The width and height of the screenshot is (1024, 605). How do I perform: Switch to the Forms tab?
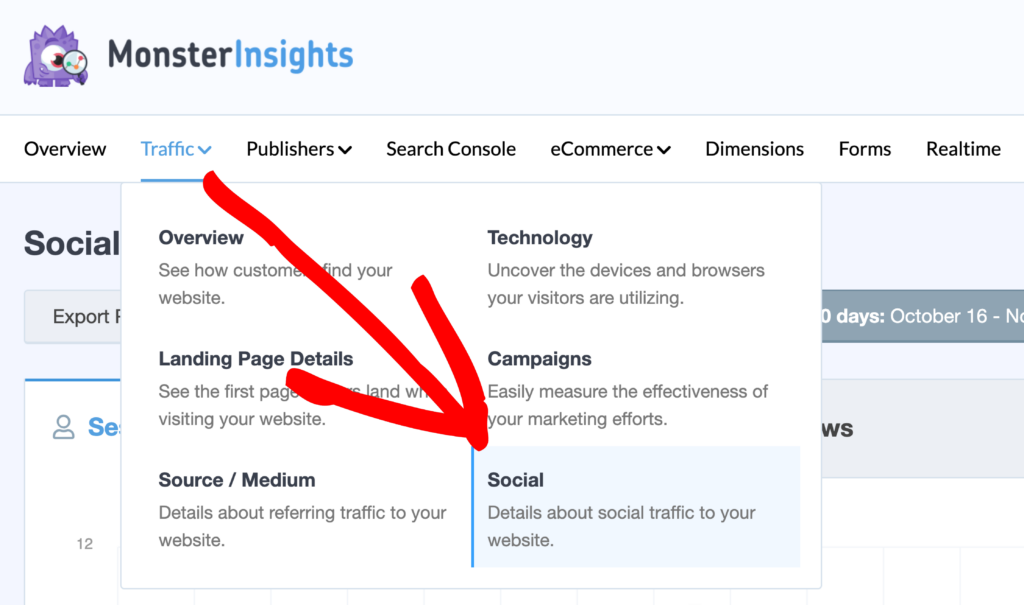865,149
